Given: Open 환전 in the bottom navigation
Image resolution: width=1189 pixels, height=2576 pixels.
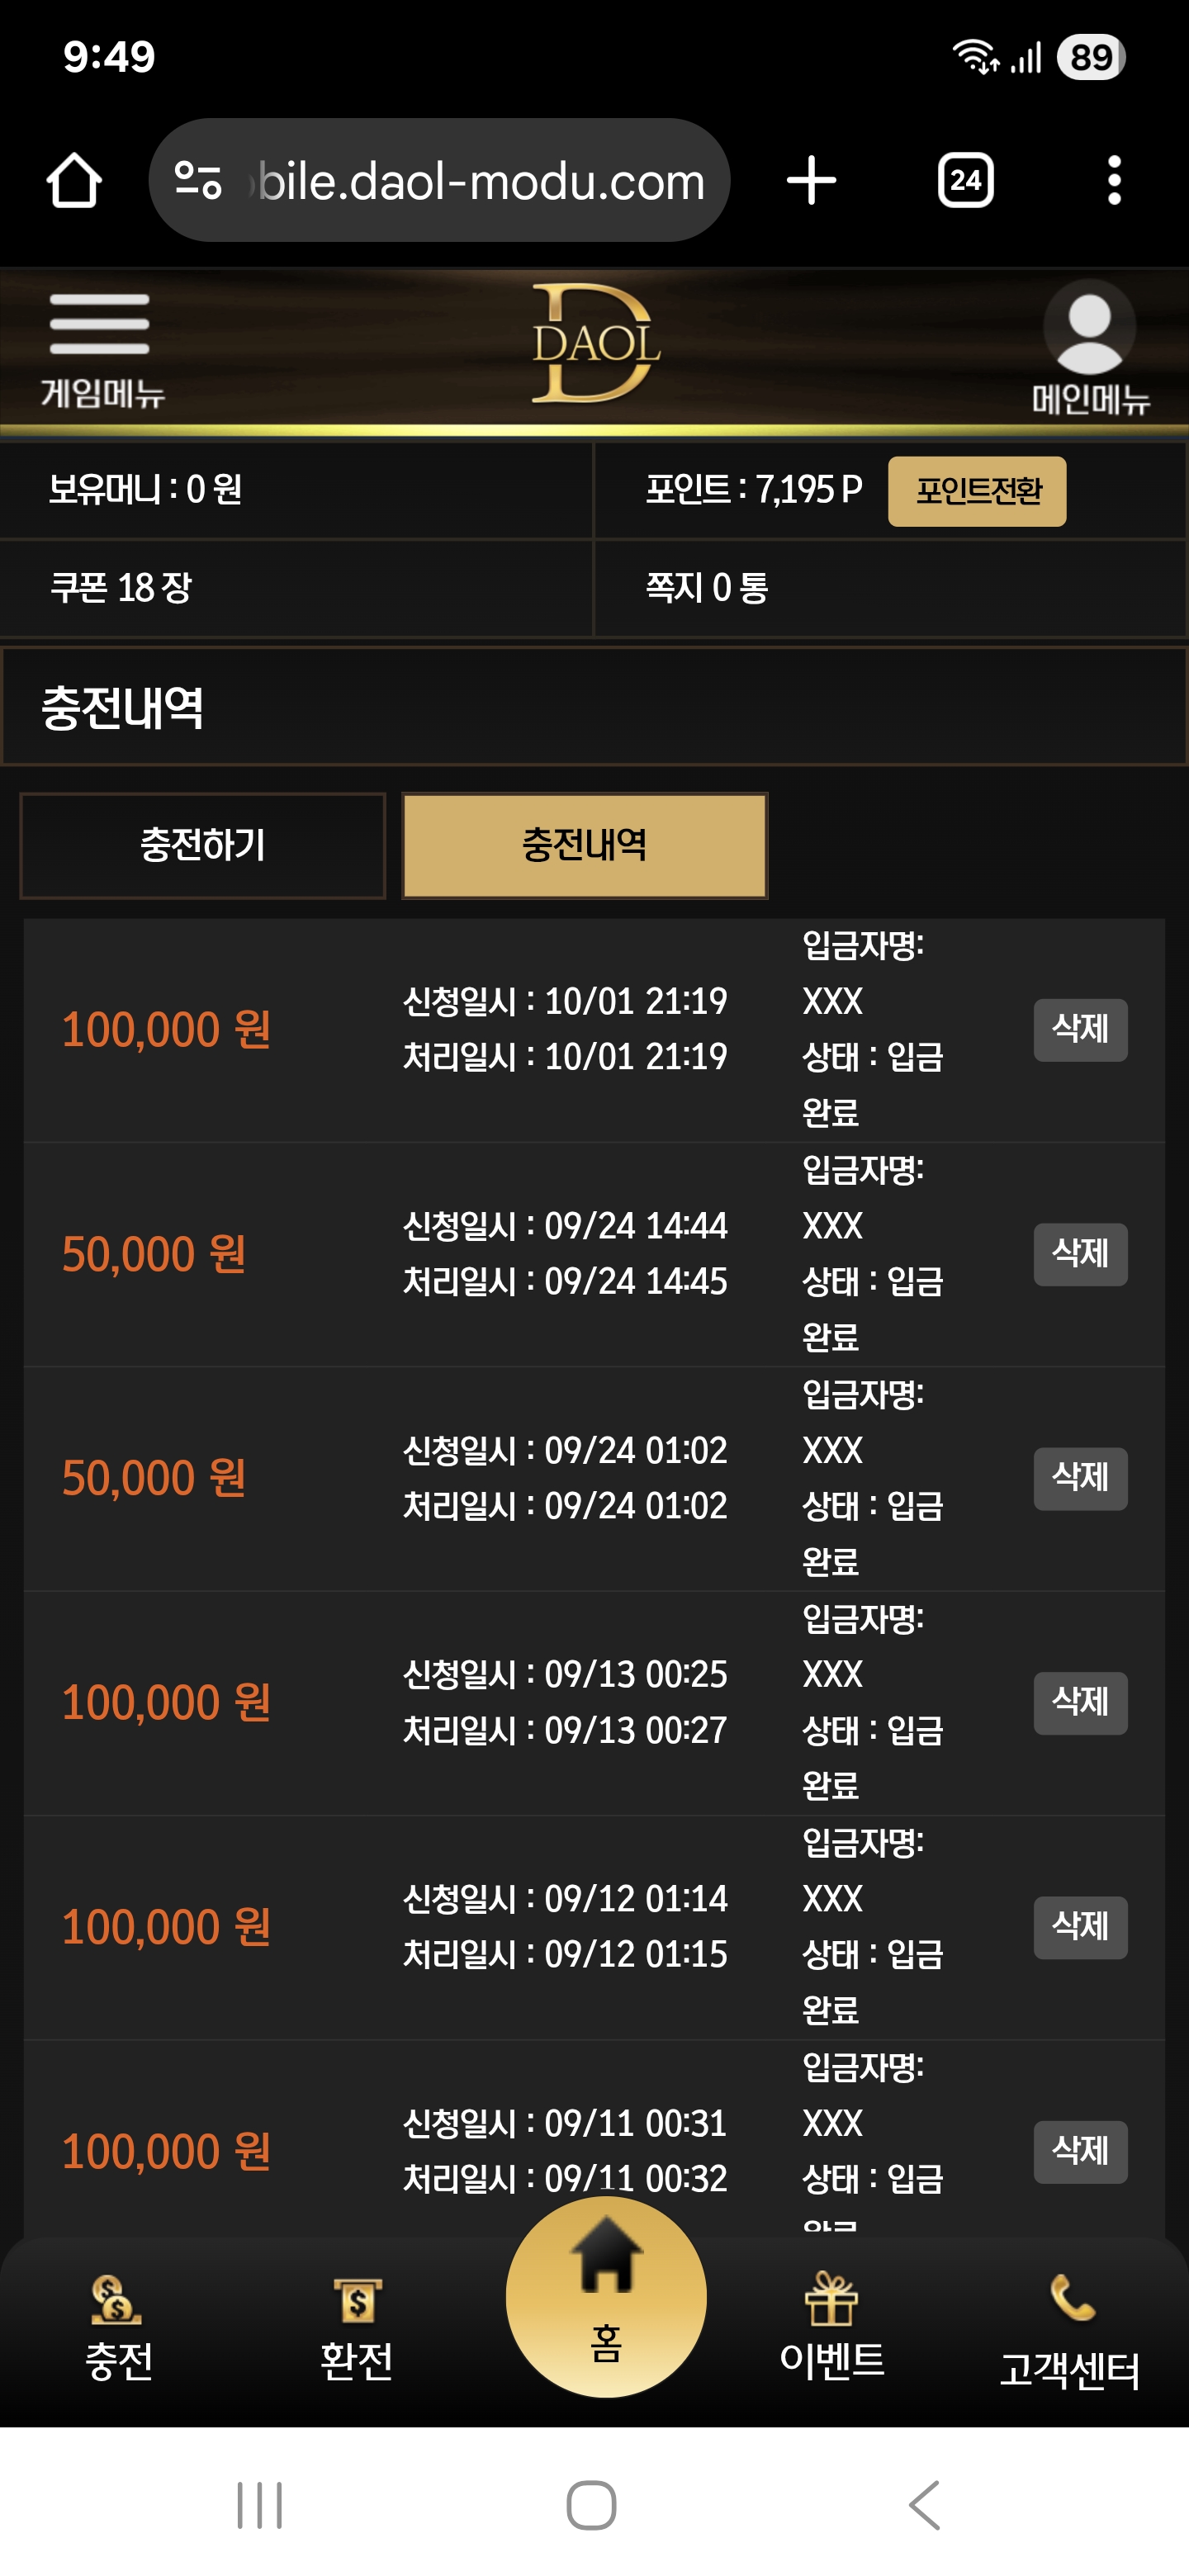Looking at the screenshot, I should click(x=356, y=2330).
